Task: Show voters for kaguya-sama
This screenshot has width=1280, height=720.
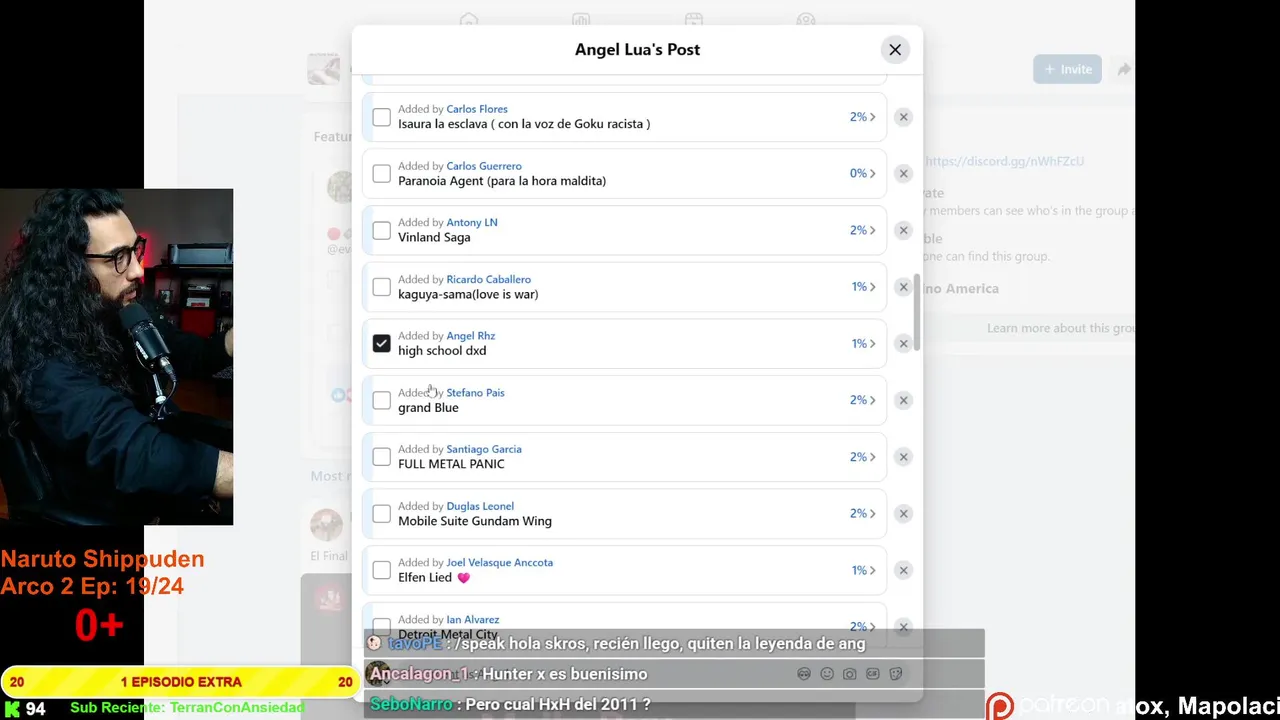Action: tap(863, 287)
